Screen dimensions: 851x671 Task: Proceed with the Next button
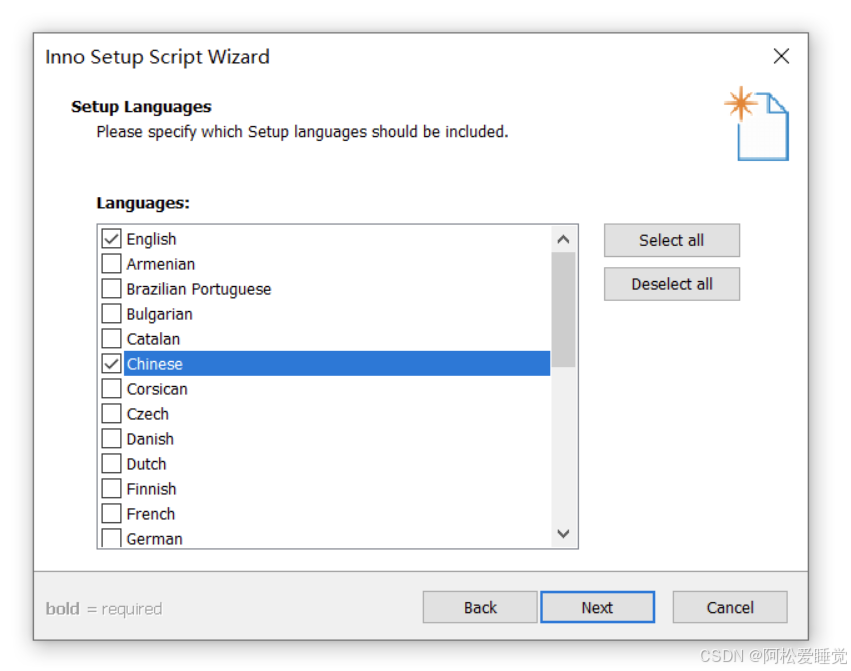(x=598, y=607)
